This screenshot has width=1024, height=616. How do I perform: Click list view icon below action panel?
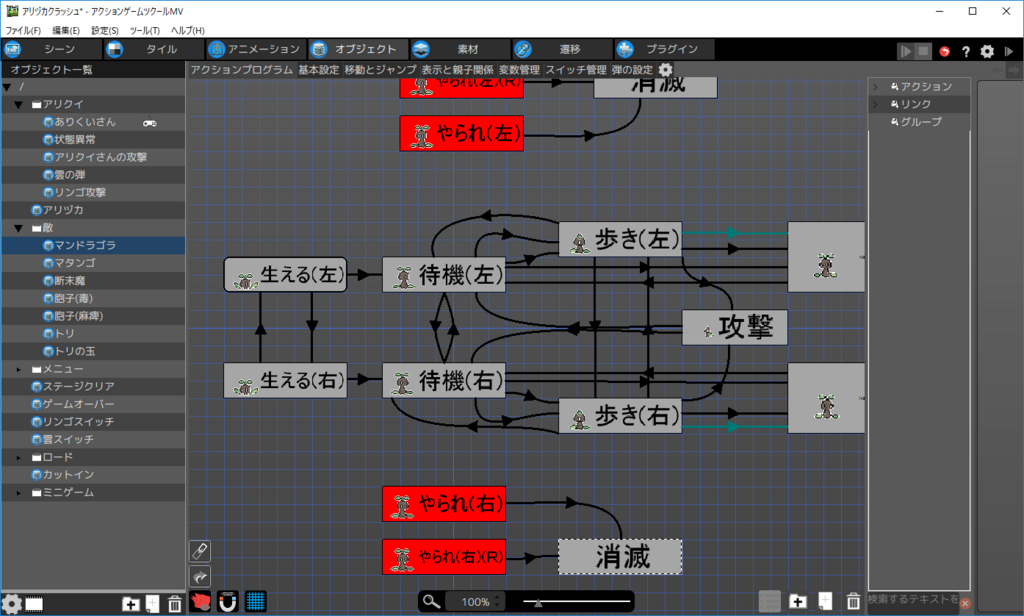[769, 601]
